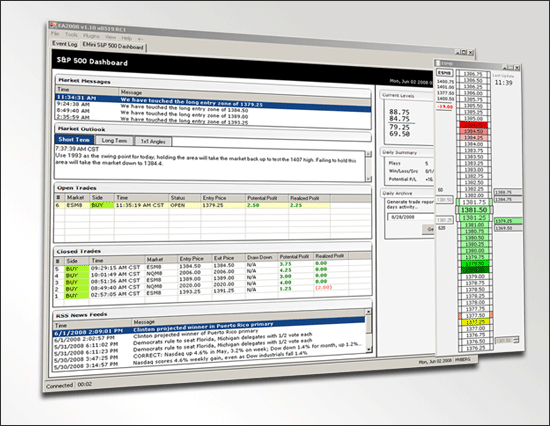Click the Exit Price header in Closed Trades
Screen dimensions: 550x426
click(x=228, y=258)
